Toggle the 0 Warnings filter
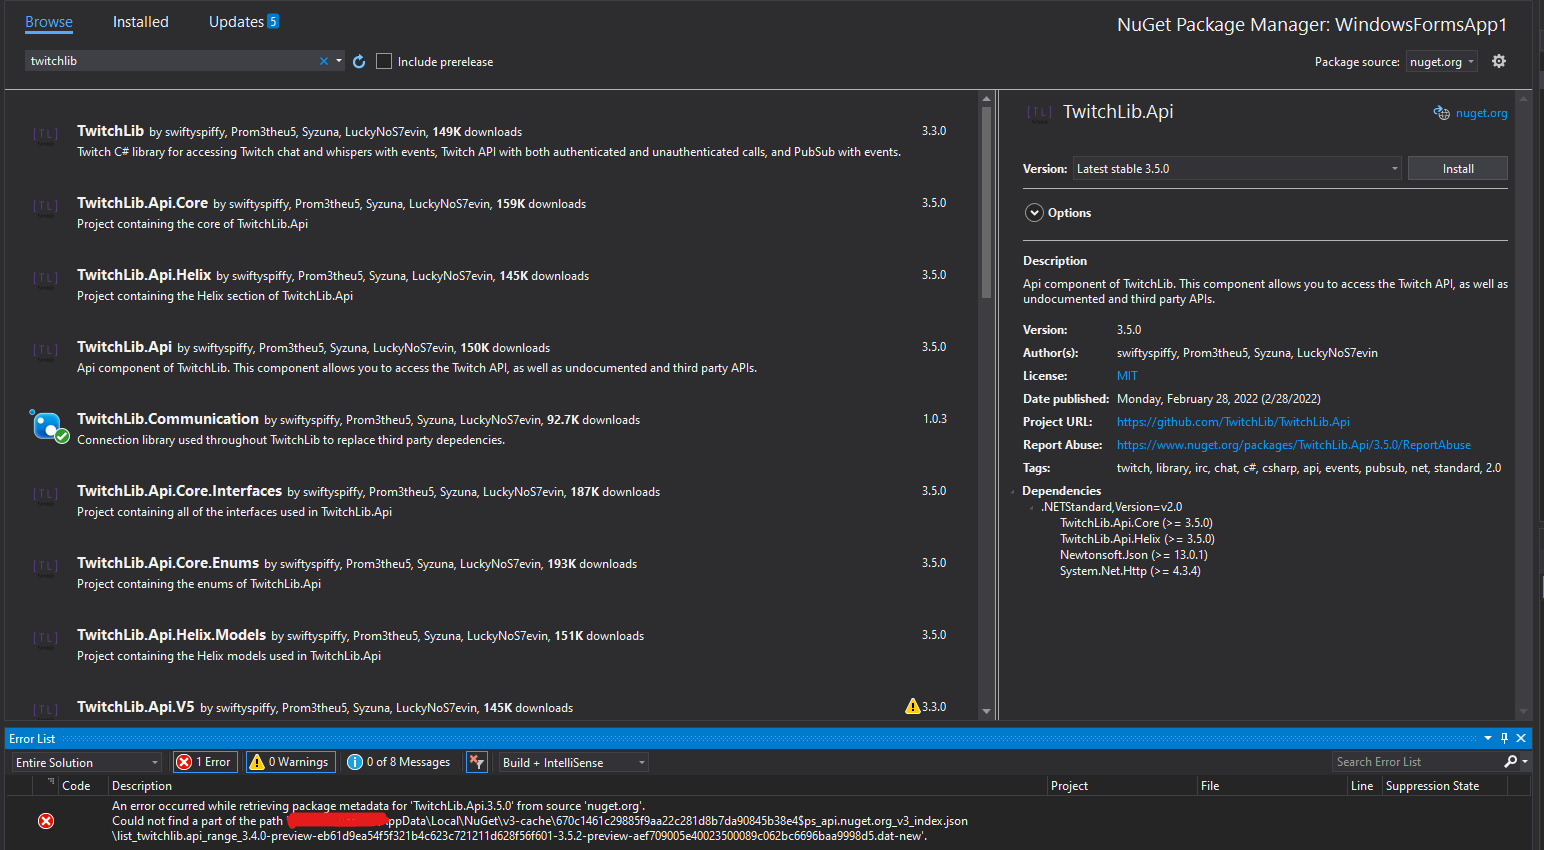The image size is (1544, 850). pos(289,762)
